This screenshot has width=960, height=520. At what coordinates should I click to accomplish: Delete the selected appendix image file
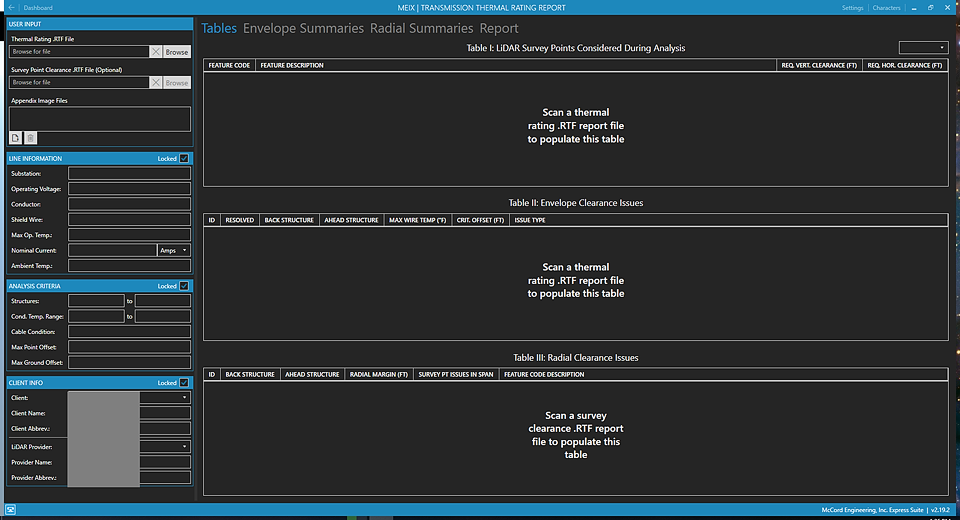click(x=30, y=138)
